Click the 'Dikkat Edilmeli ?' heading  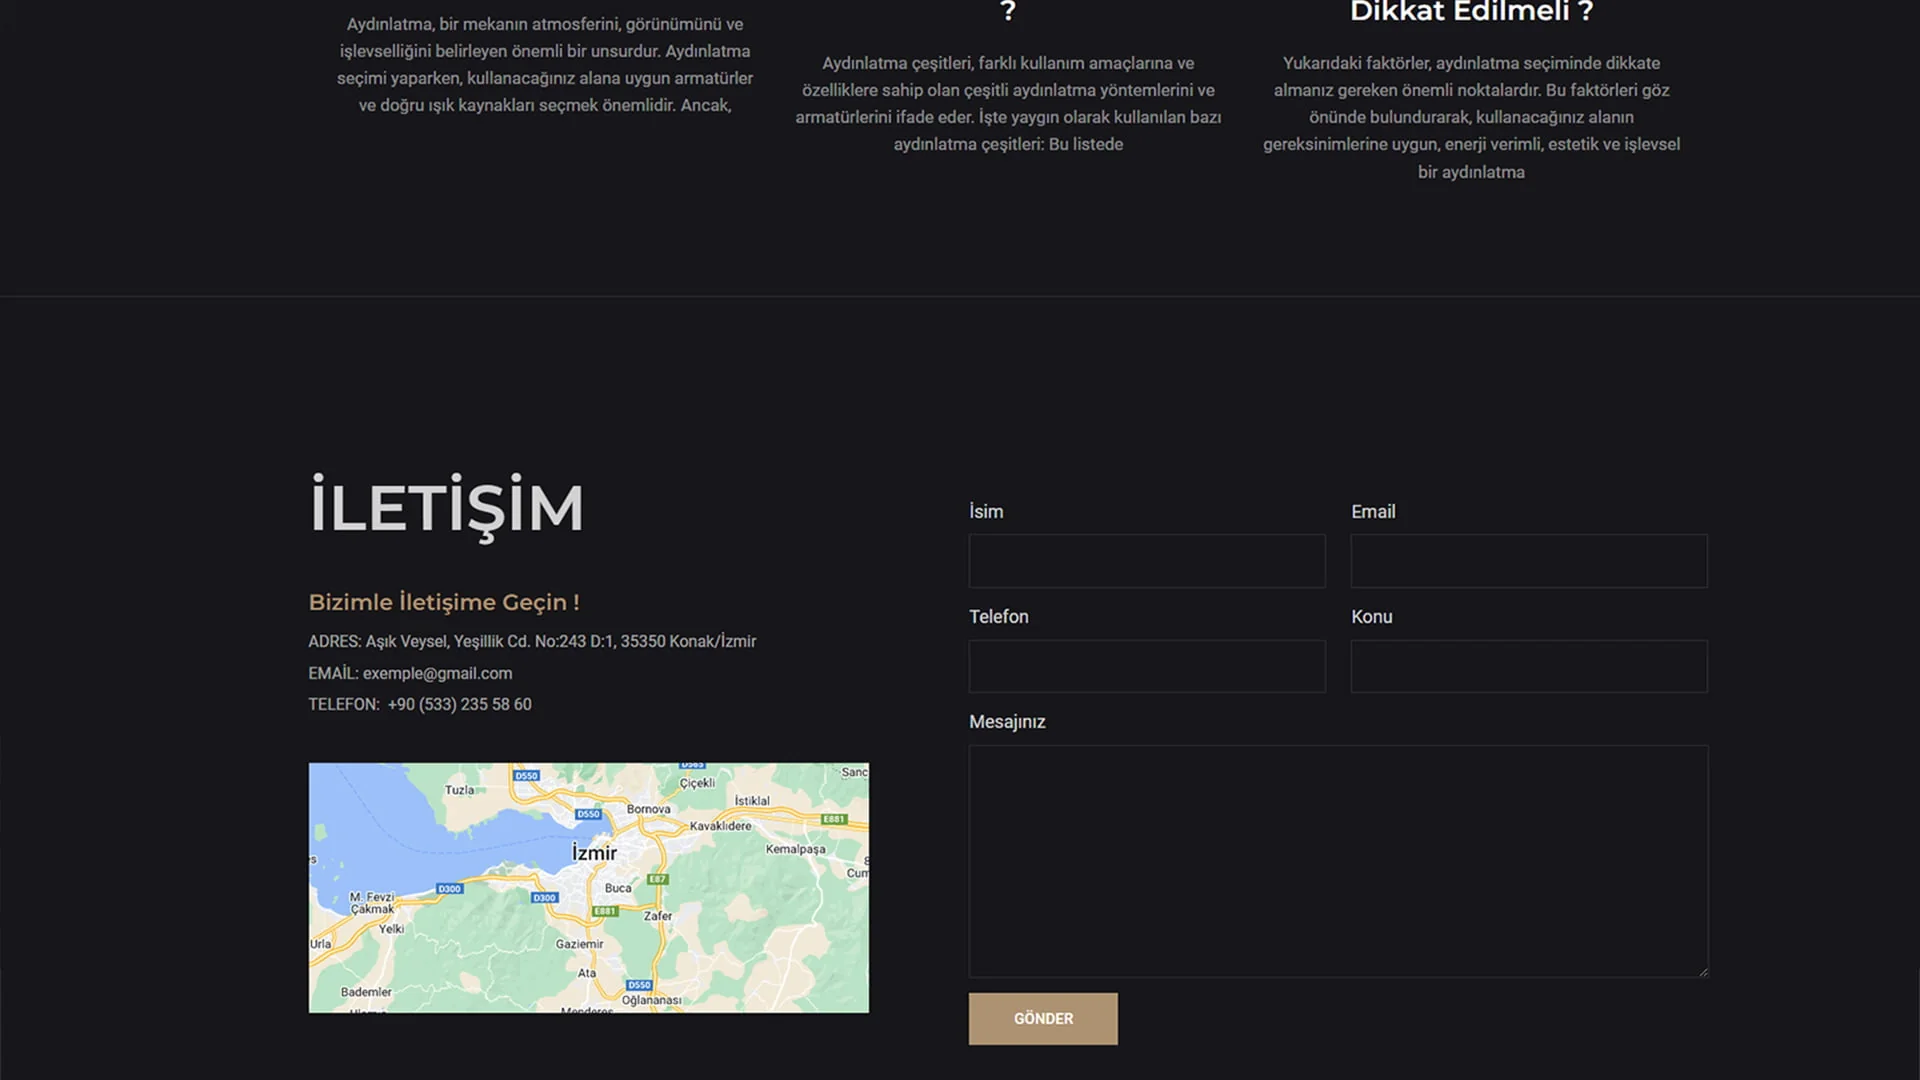[1470, 12]
